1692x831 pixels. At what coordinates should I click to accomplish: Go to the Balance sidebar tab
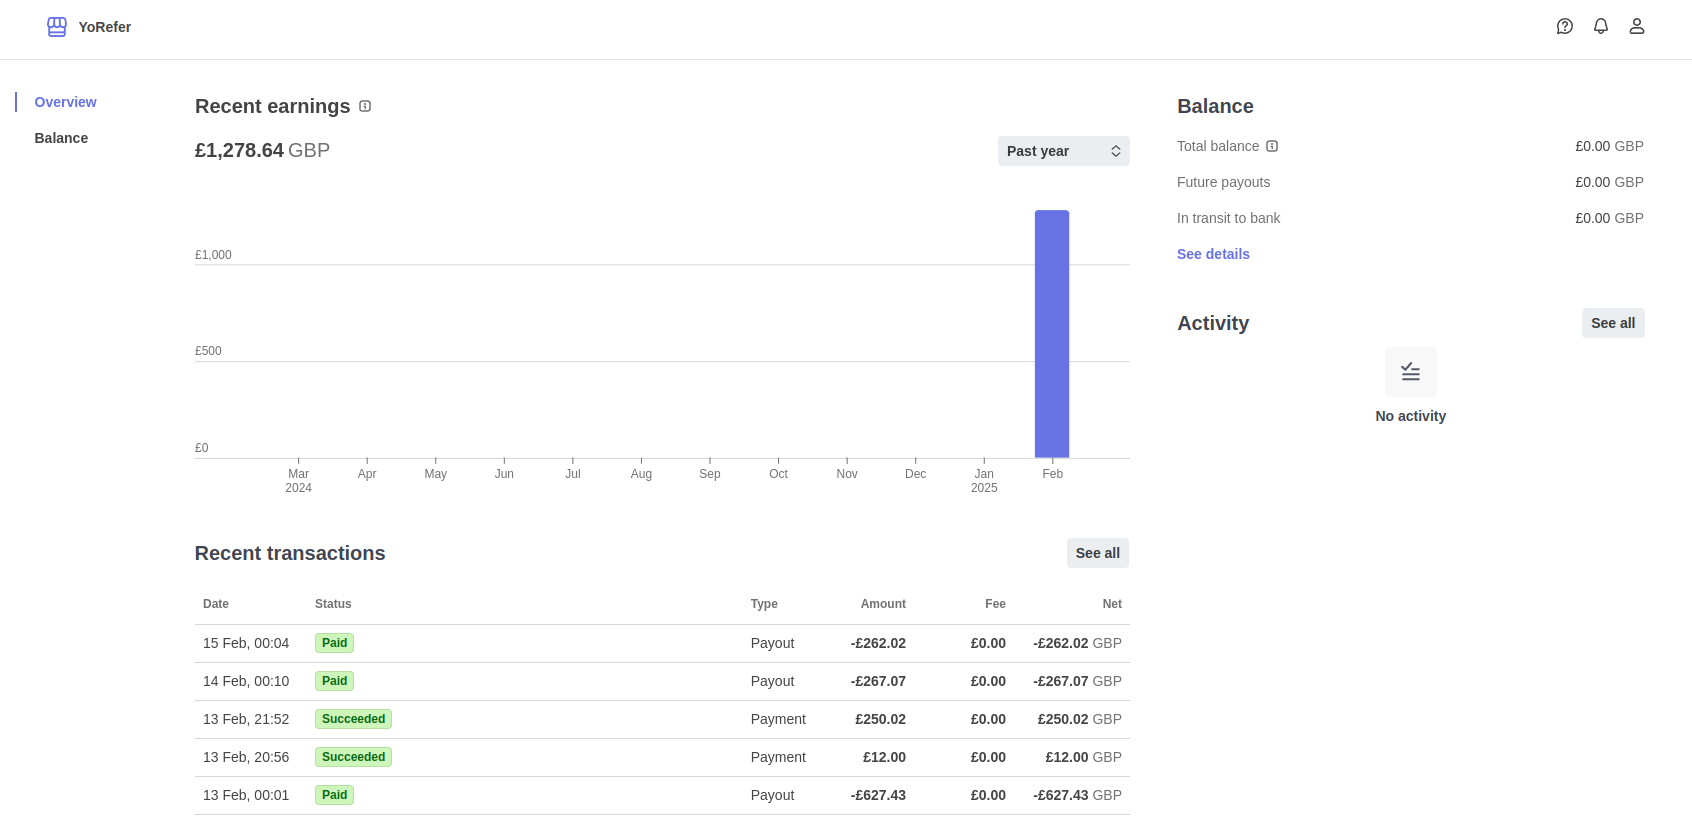pyautogui.click(x=61, y=138)
